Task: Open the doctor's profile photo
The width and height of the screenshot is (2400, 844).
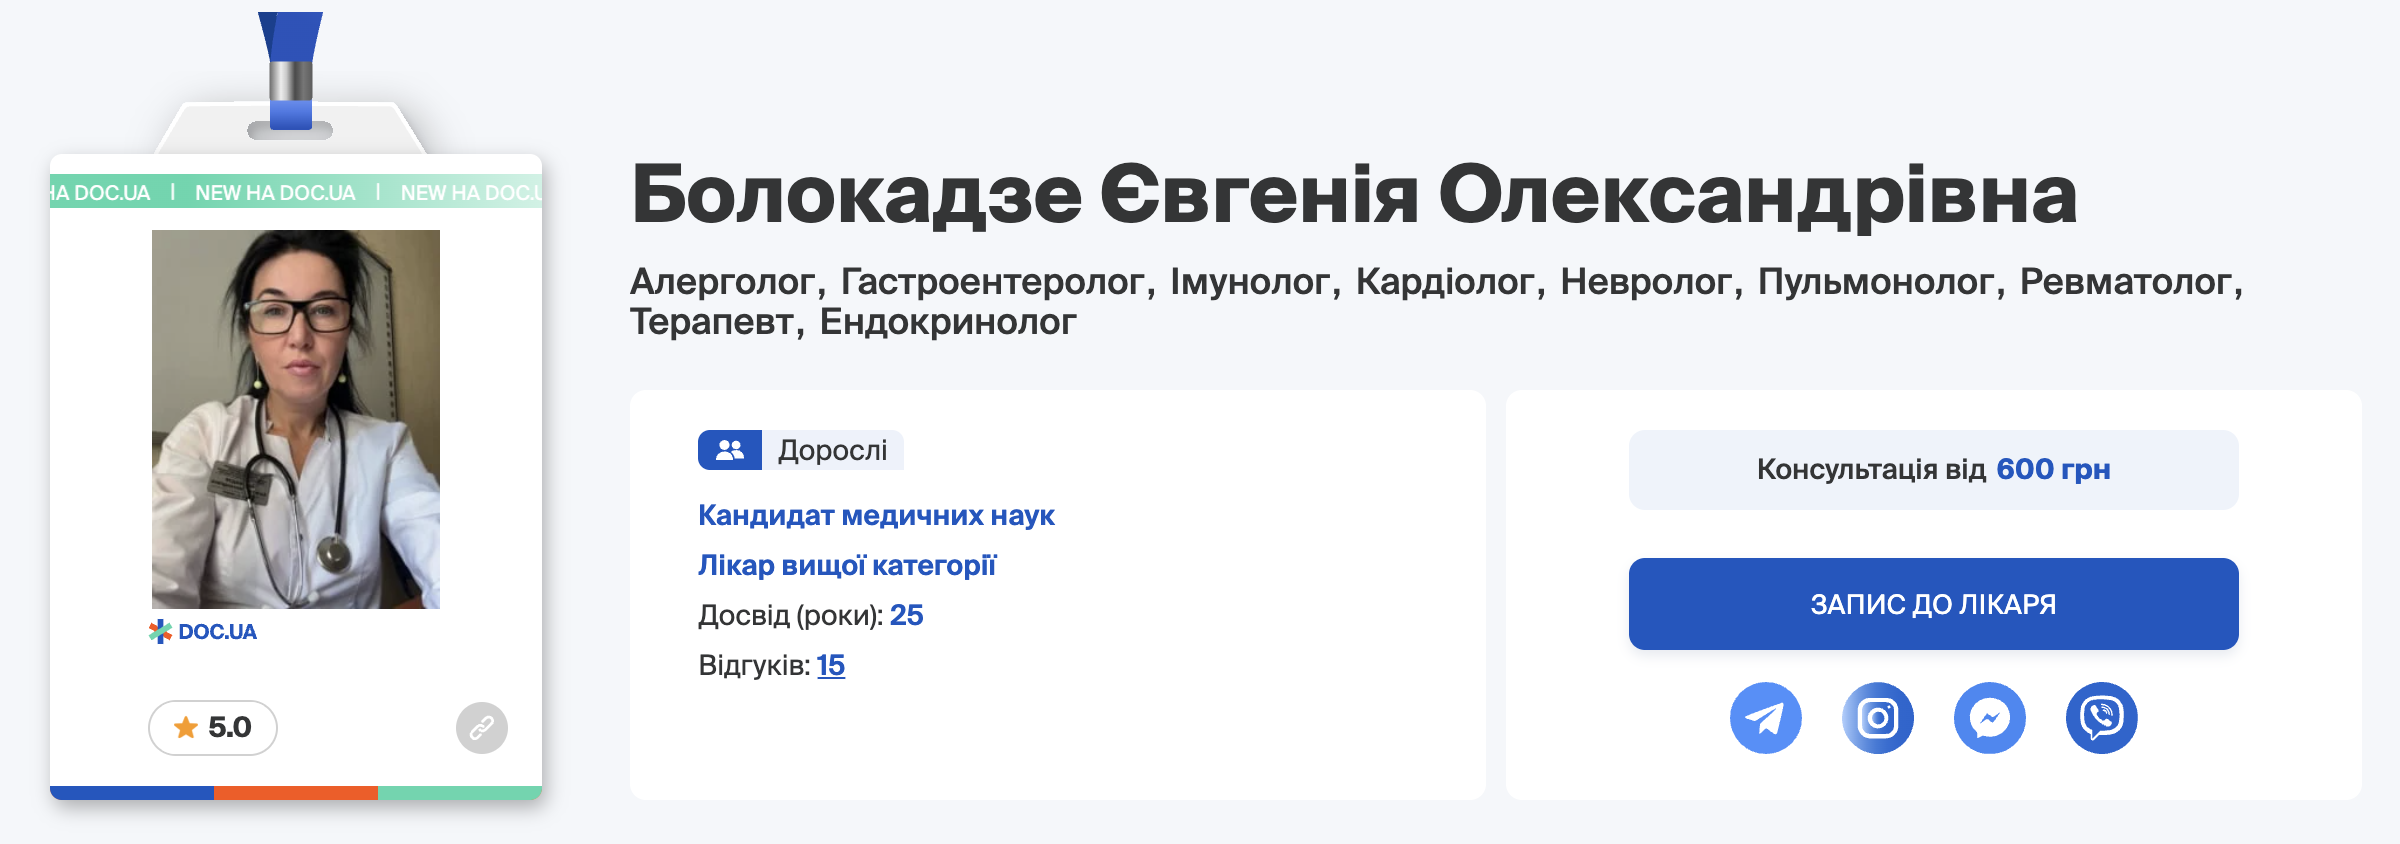Action: [296, 419]
